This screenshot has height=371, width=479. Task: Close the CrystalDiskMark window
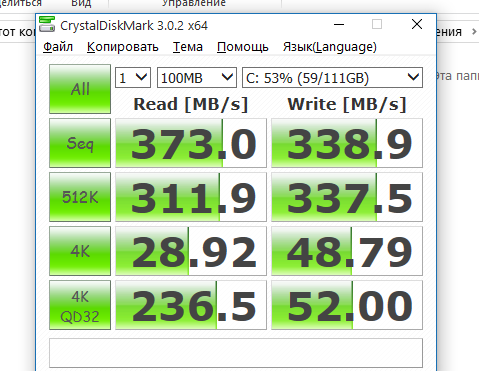click(x=417, y=24)
